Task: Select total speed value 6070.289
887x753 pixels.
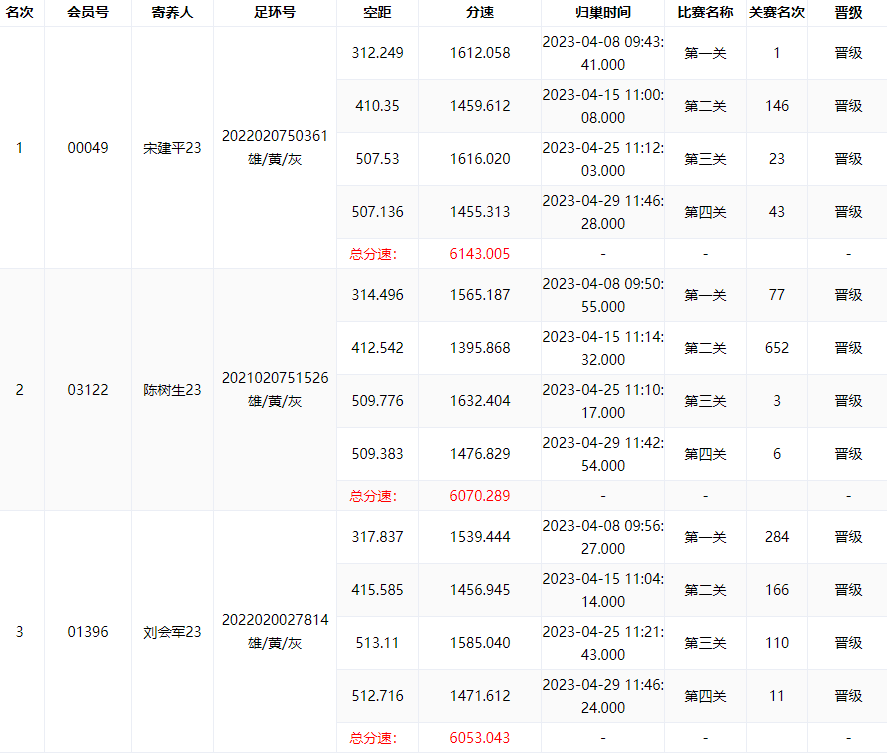Action: tap(480, 496)
